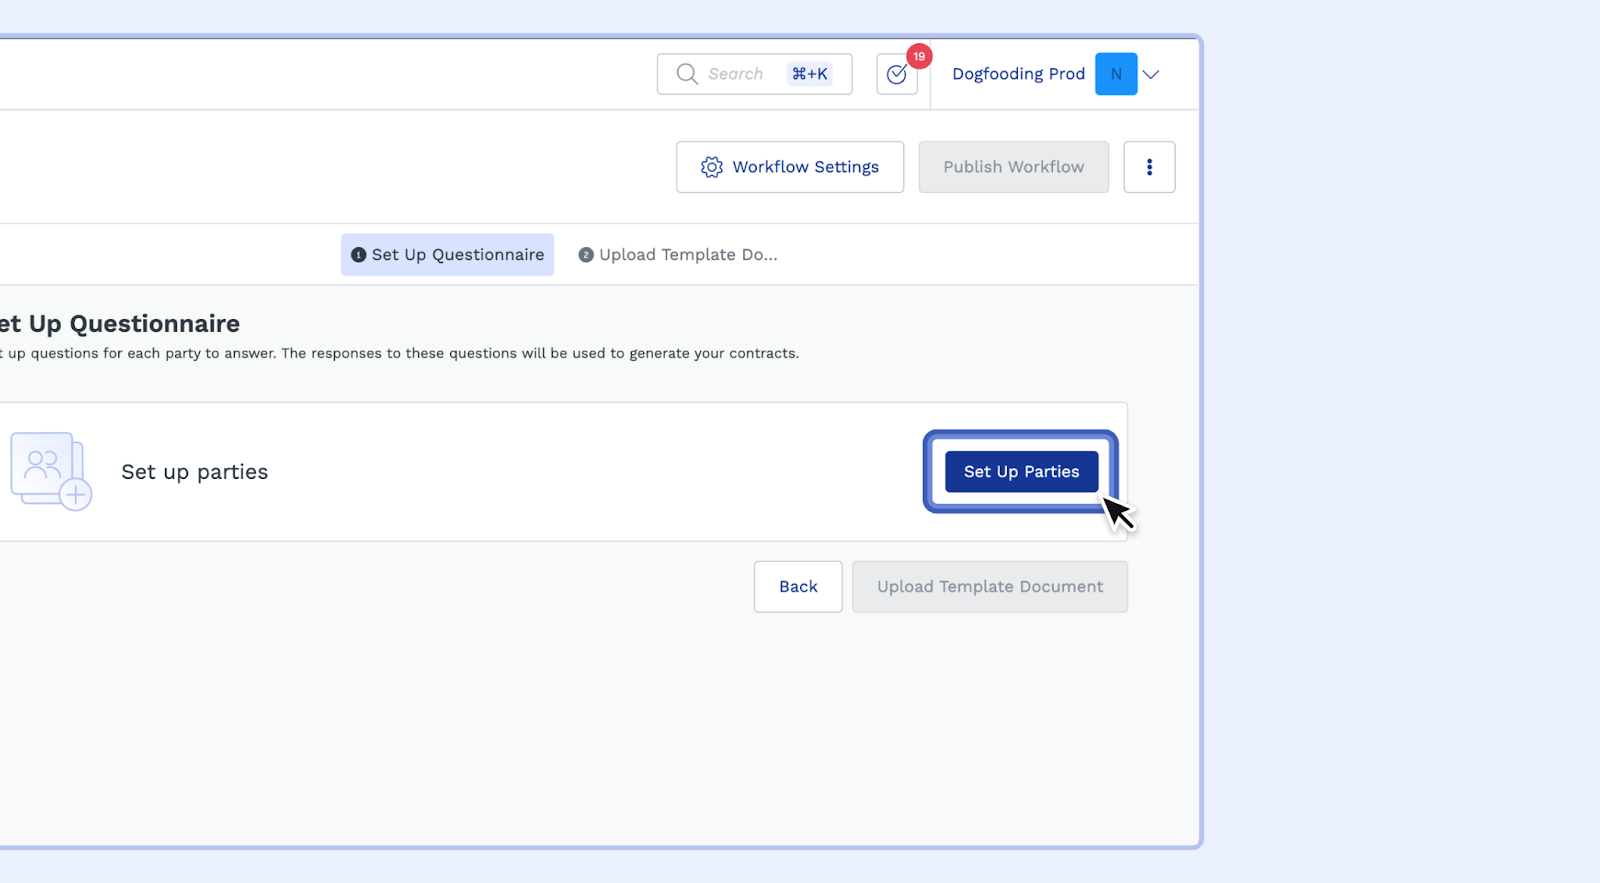Viewport: 1600px width, 883px height.
Task: Click the set up parties people icon
Action: click(51, 471)
